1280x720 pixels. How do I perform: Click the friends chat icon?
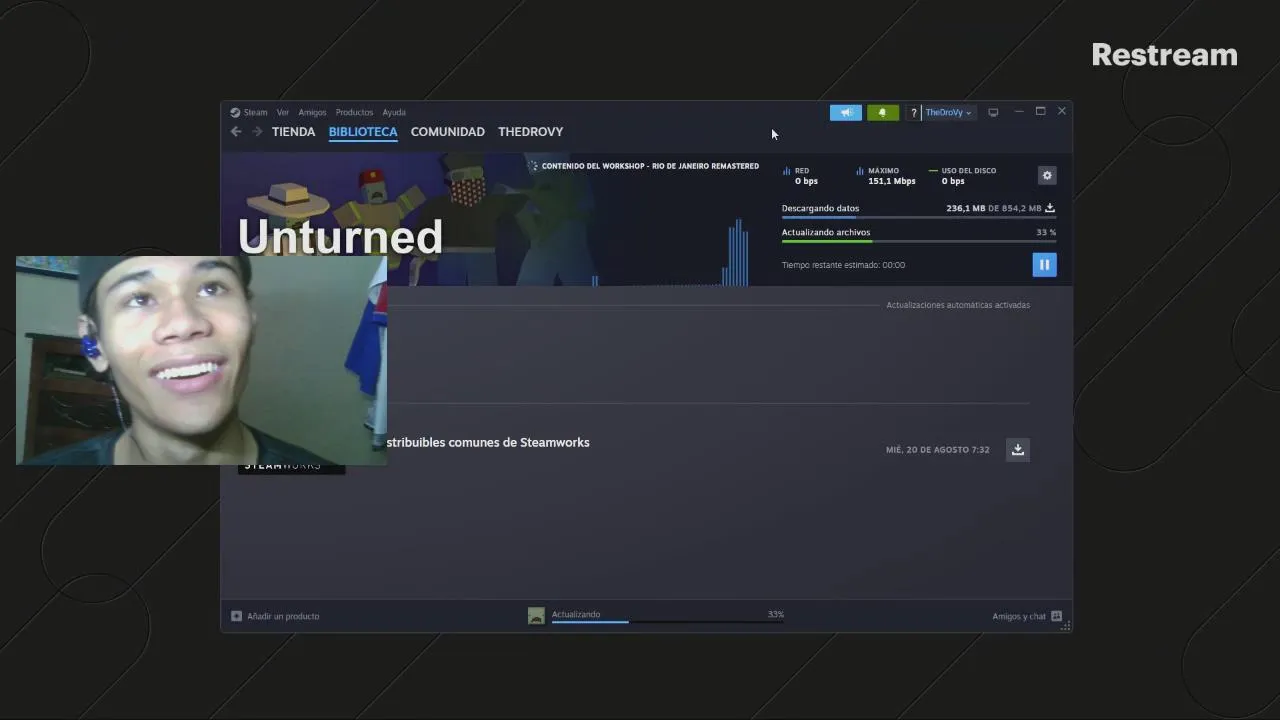[1056, 616]
